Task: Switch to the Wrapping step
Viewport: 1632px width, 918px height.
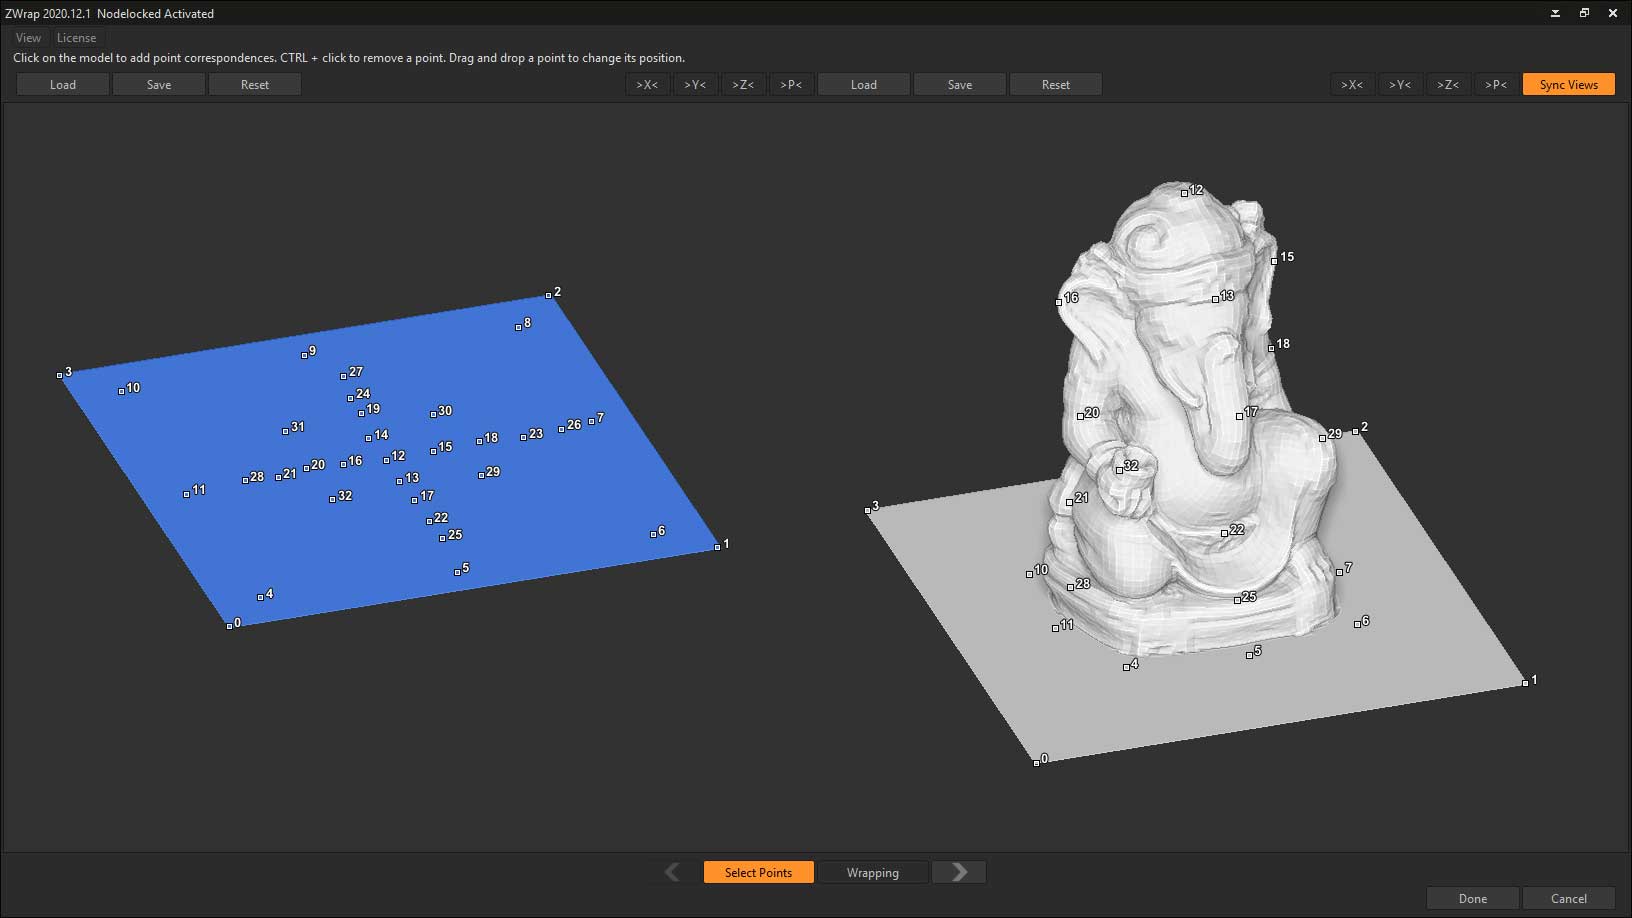Action: [x=873, y=873]
